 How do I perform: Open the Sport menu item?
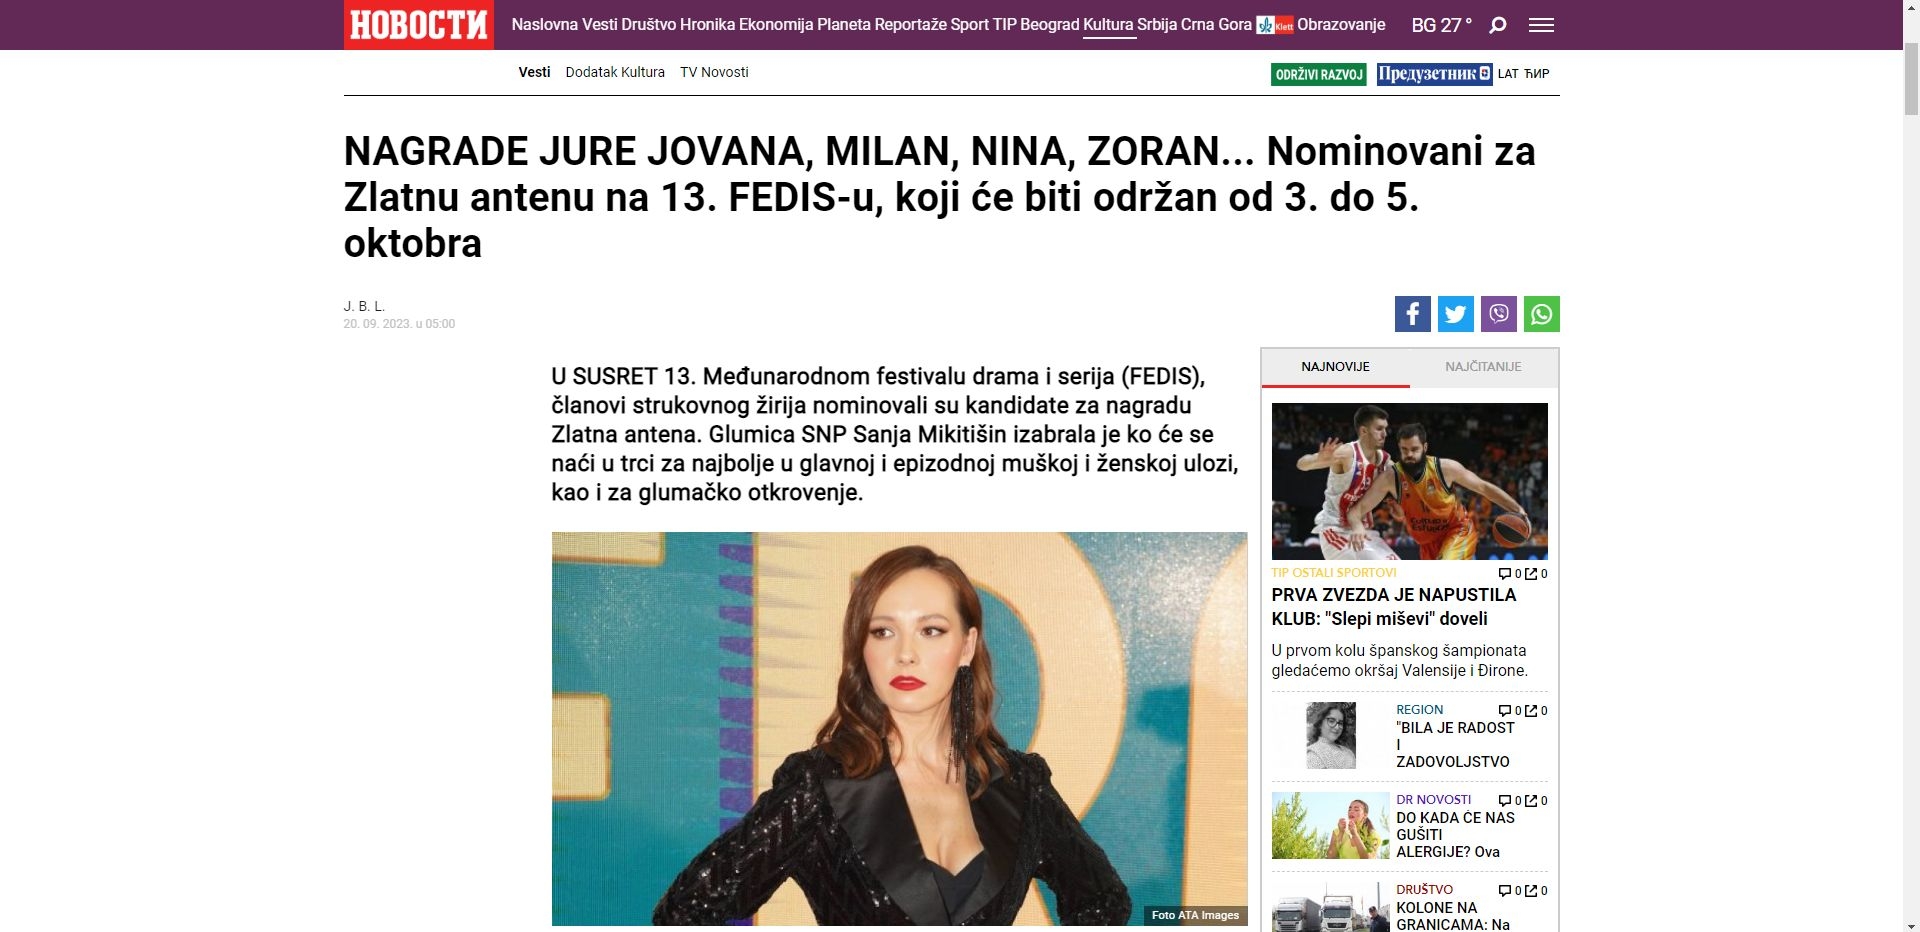coord(970,25)
